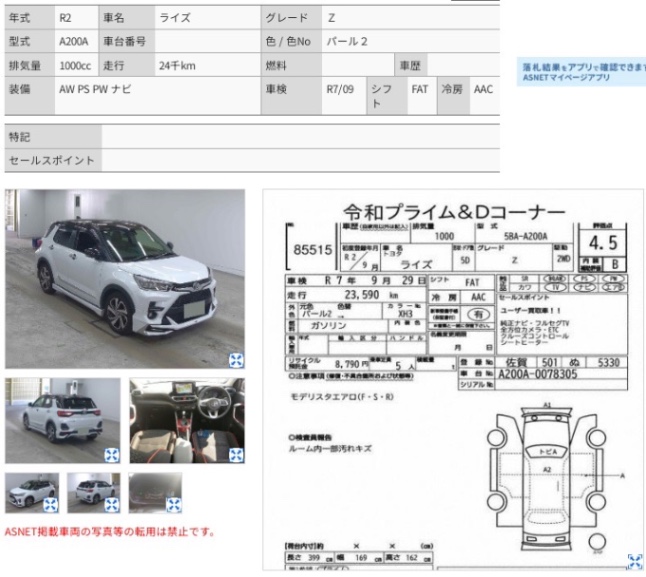
Task: Click the 車台番号 label
Action: [124, 41]
